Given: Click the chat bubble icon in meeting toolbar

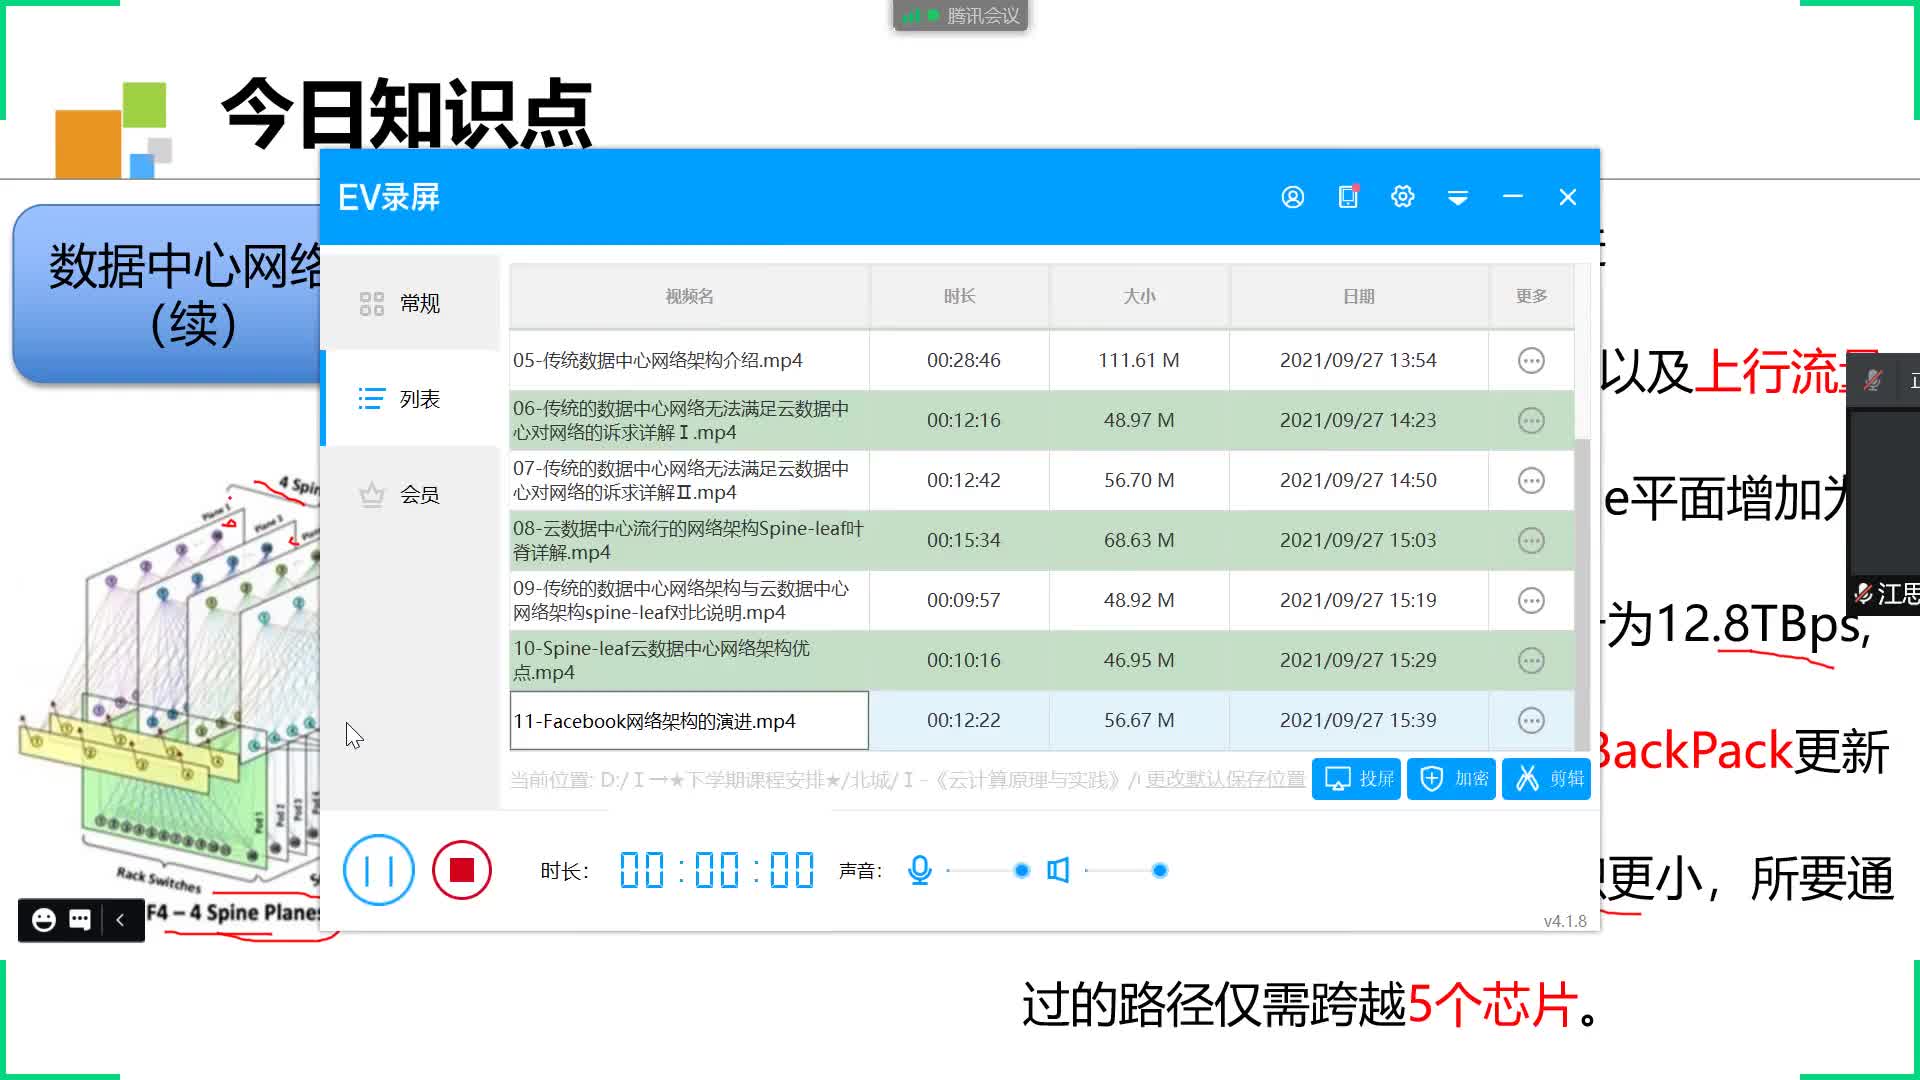Looking at the screenshot, I should tap(80, 920).
